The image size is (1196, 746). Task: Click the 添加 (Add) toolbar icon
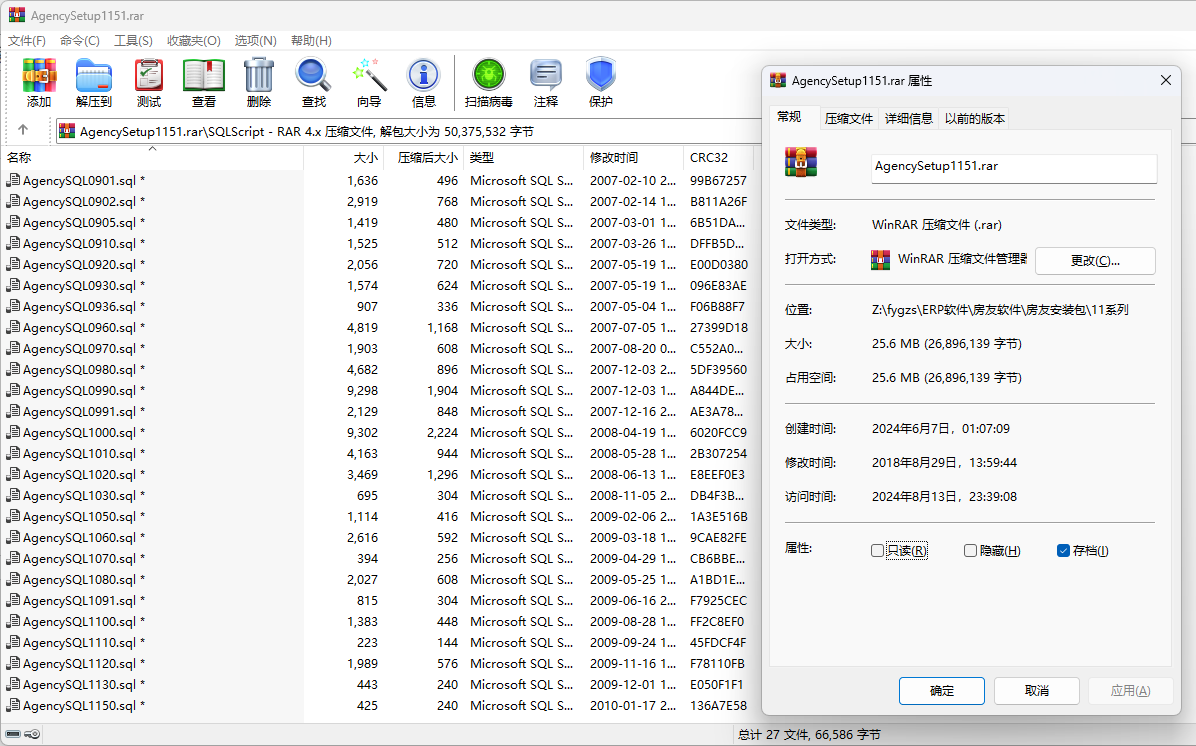pyautogui.click(x=39, y=76)
